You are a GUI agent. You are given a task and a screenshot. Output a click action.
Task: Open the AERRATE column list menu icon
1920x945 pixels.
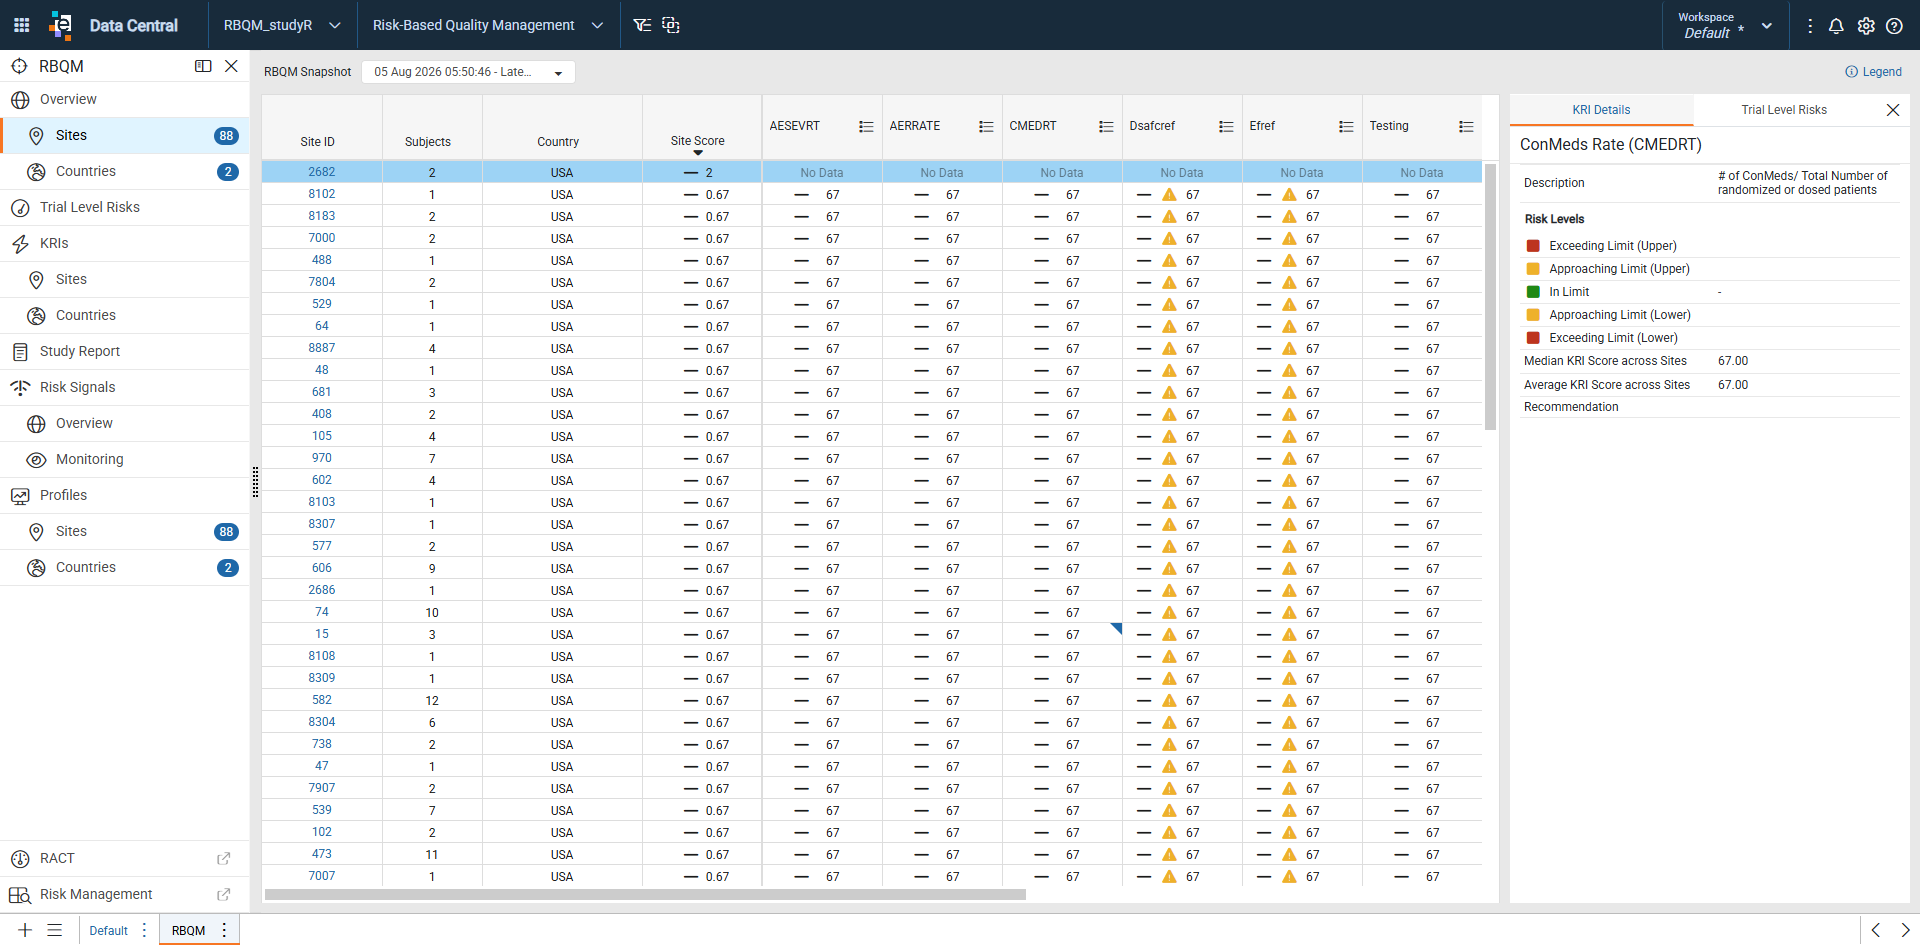point(986,127)
